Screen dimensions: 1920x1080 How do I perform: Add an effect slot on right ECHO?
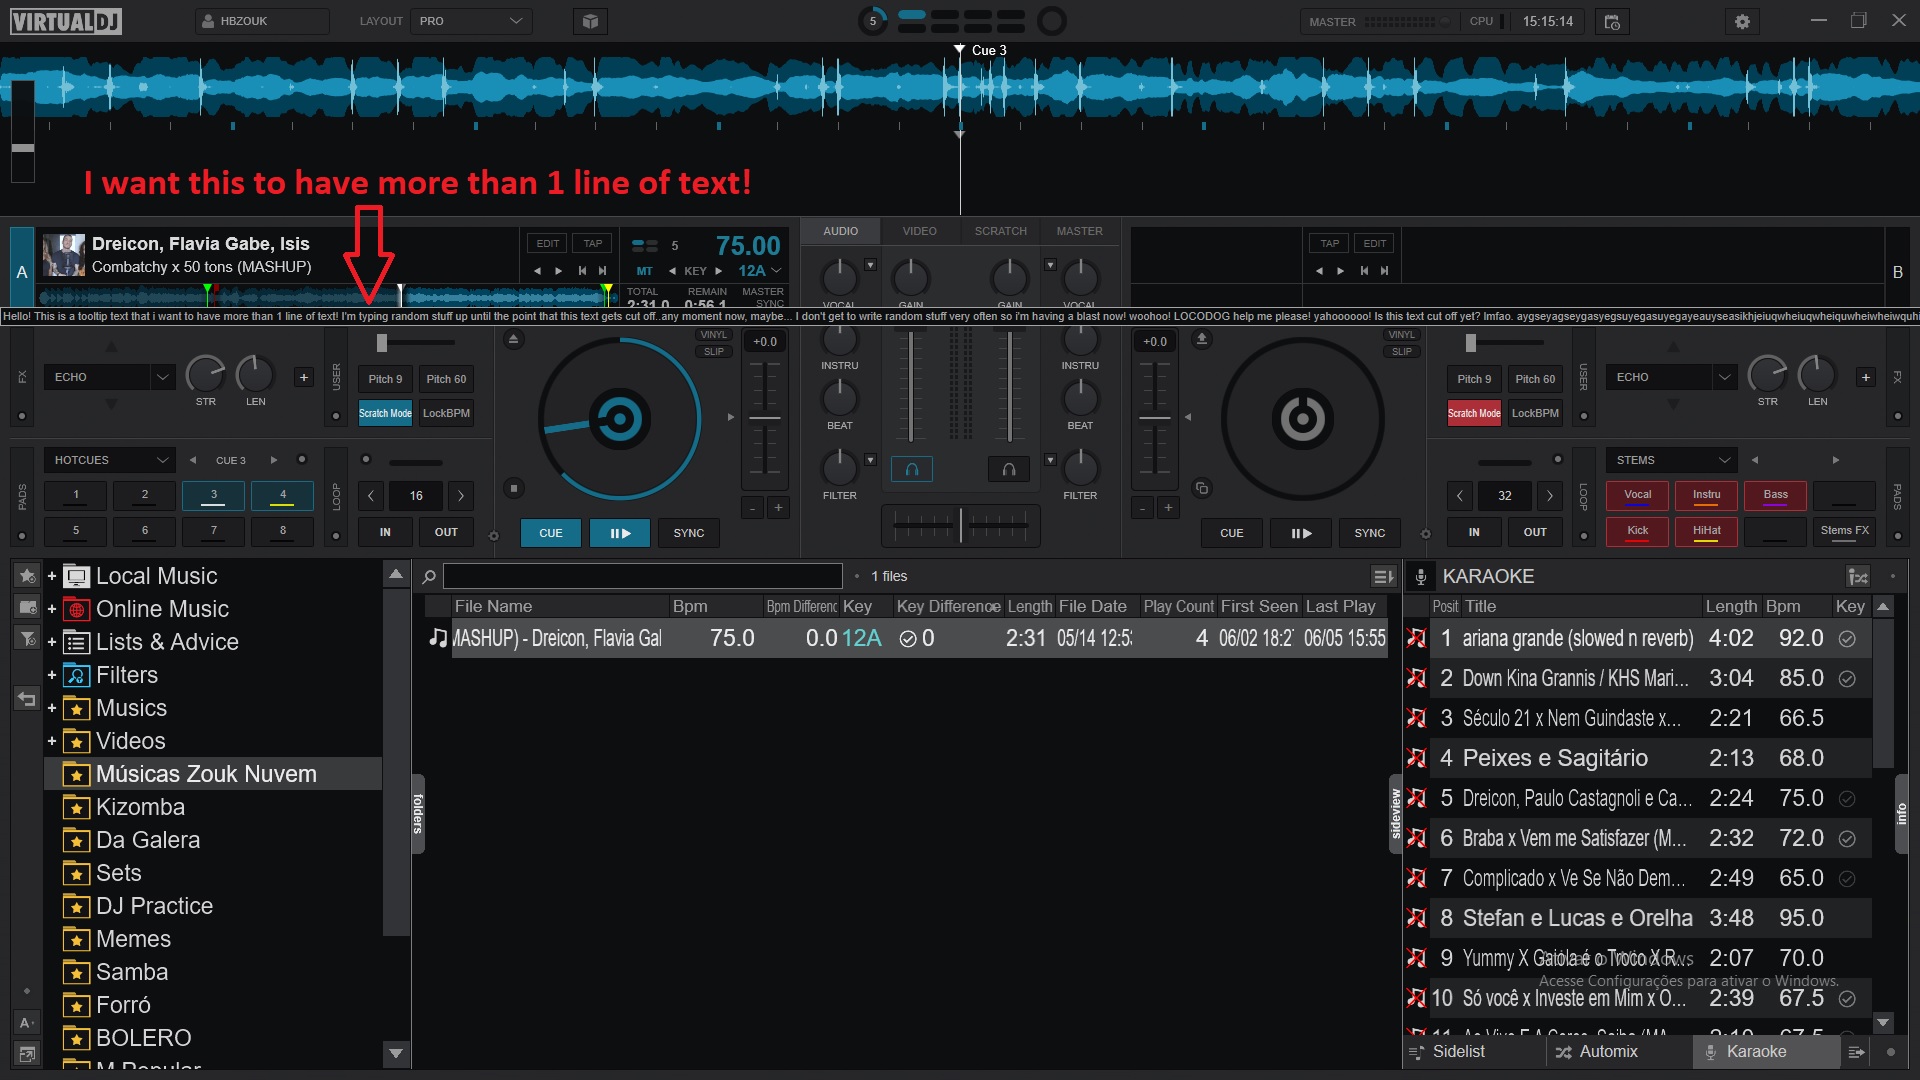pos(1865,377)
